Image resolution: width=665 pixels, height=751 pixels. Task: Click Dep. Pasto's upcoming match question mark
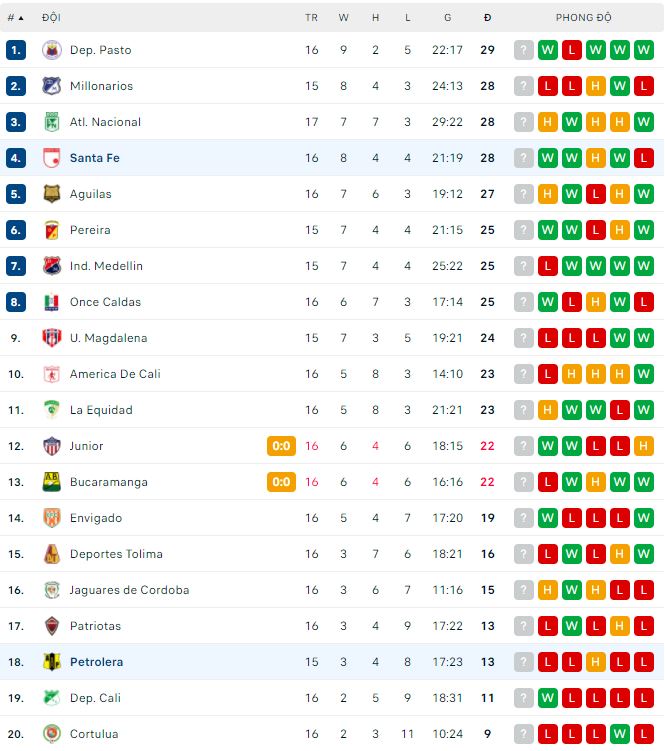pyautogui.click(x=523, y=50)
